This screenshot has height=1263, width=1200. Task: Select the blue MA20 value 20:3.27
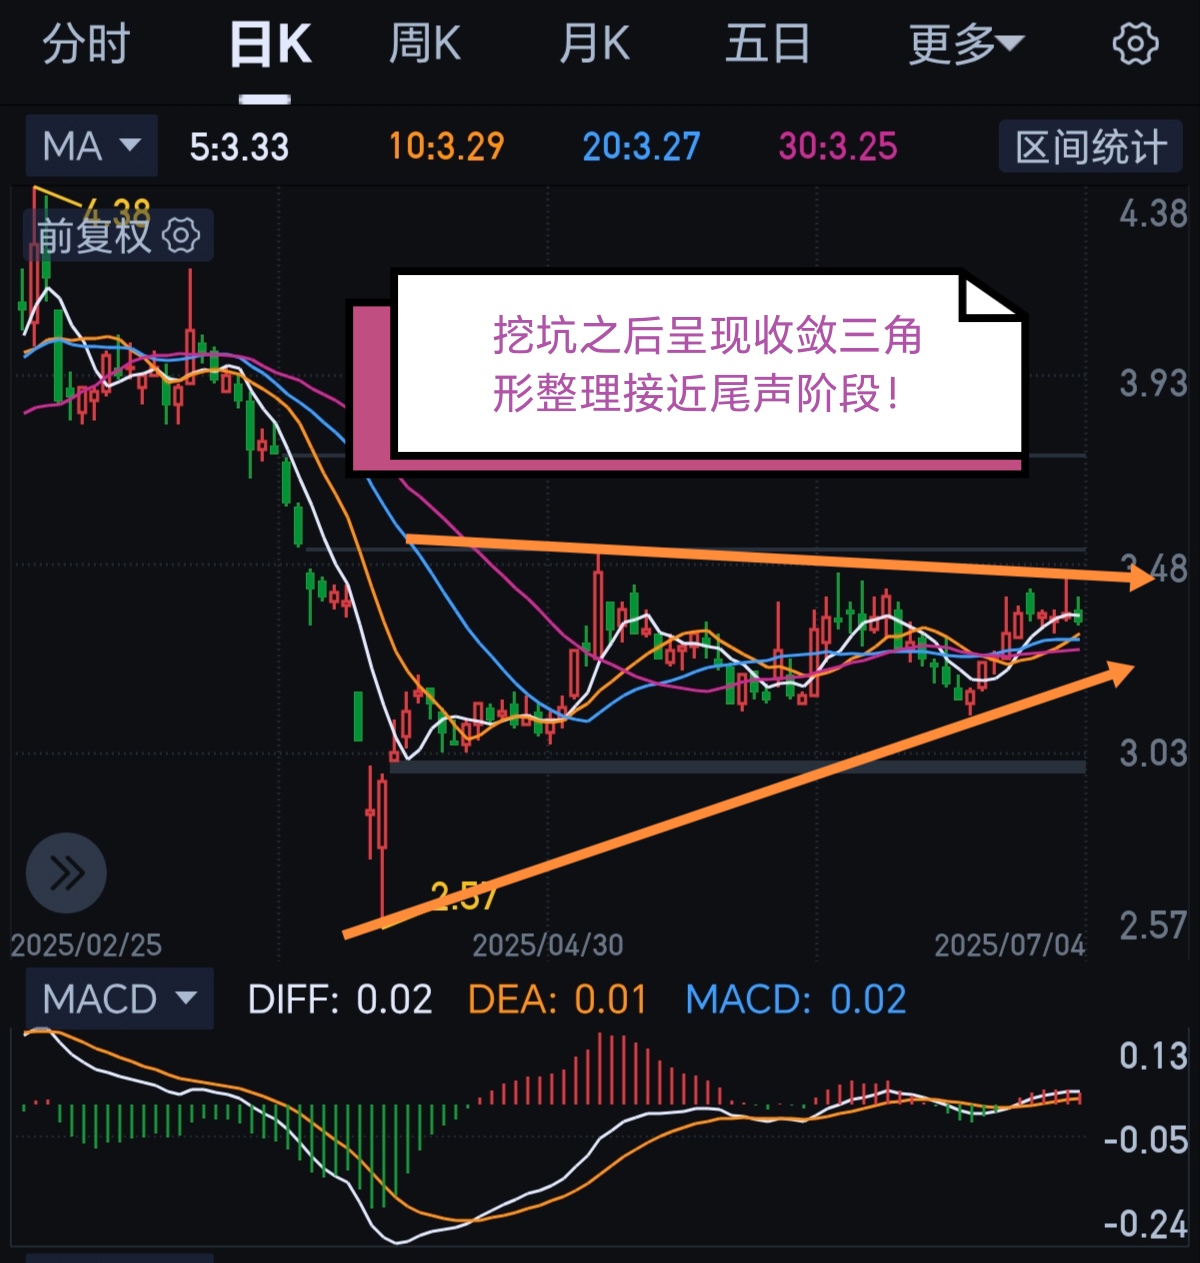click(x=641, y=147)
